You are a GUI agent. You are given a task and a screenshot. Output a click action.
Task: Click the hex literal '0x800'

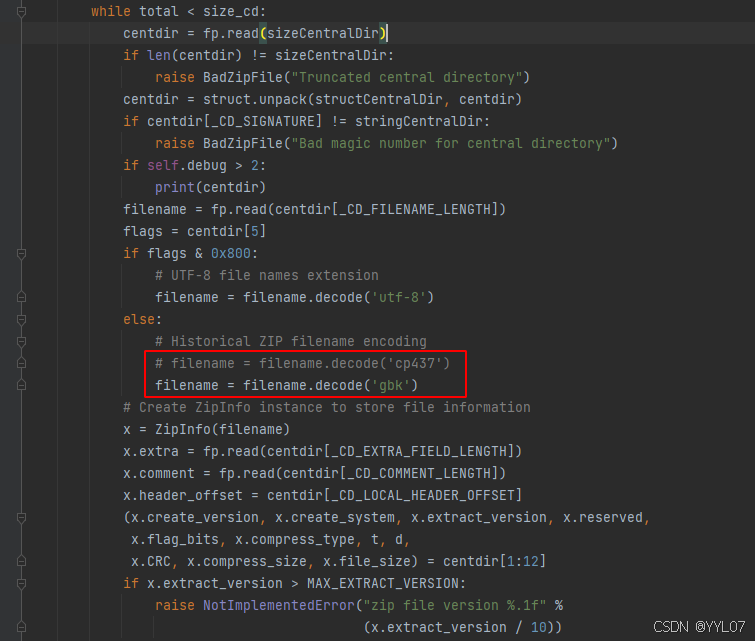(x=231, y=253)
